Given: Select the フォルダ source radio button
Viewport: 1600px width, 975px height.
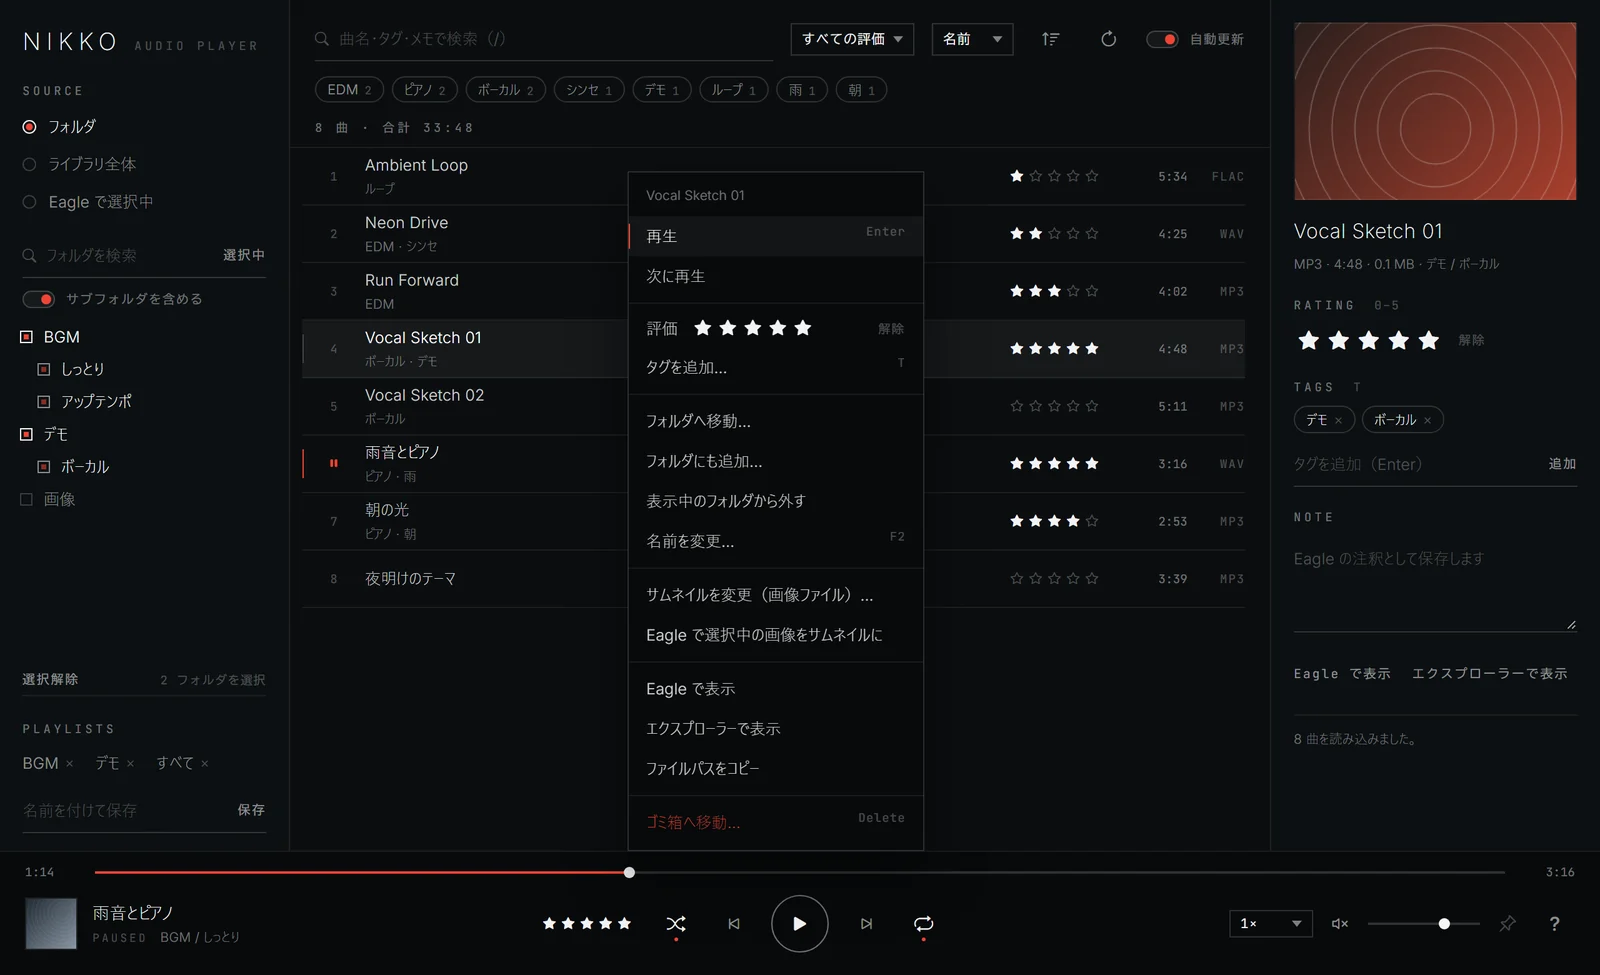Looking at the screenshot, I should (x=30, y=127).
